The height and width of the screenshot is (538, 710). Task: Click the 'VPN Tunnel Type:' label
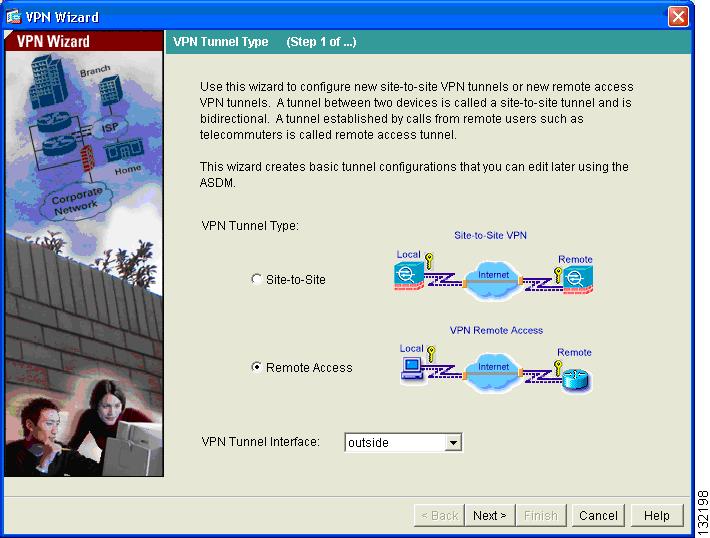pos(250,226)
